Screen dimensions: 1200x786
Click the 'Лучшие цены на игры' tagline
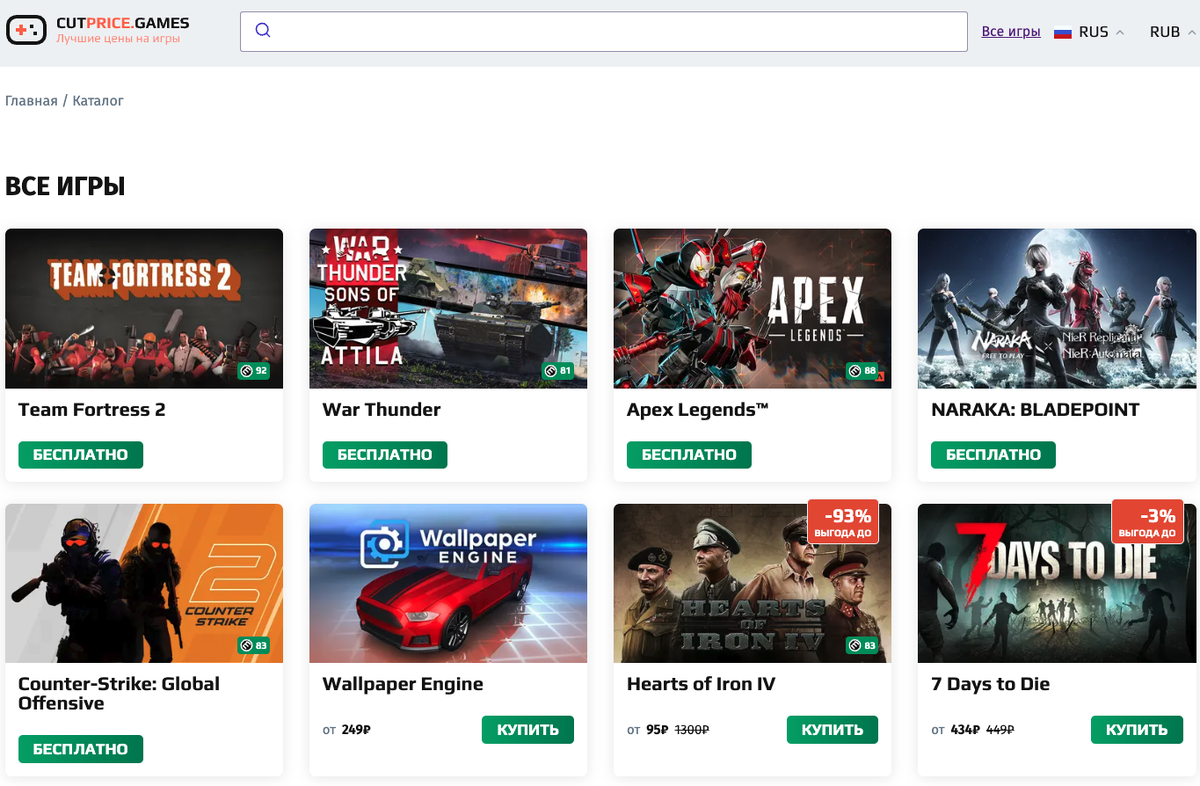118,39
